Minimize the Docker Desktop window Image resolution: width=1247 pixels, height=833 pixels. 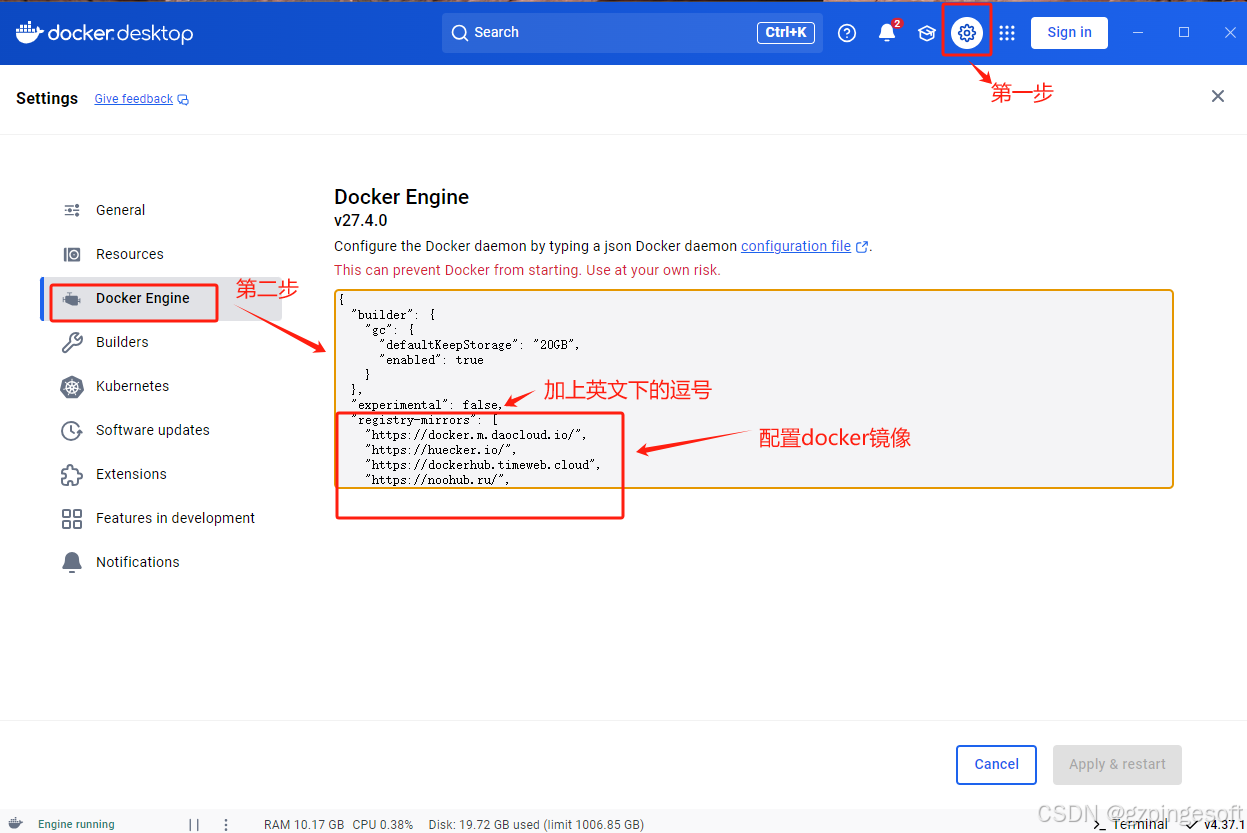pos(1138,33)
